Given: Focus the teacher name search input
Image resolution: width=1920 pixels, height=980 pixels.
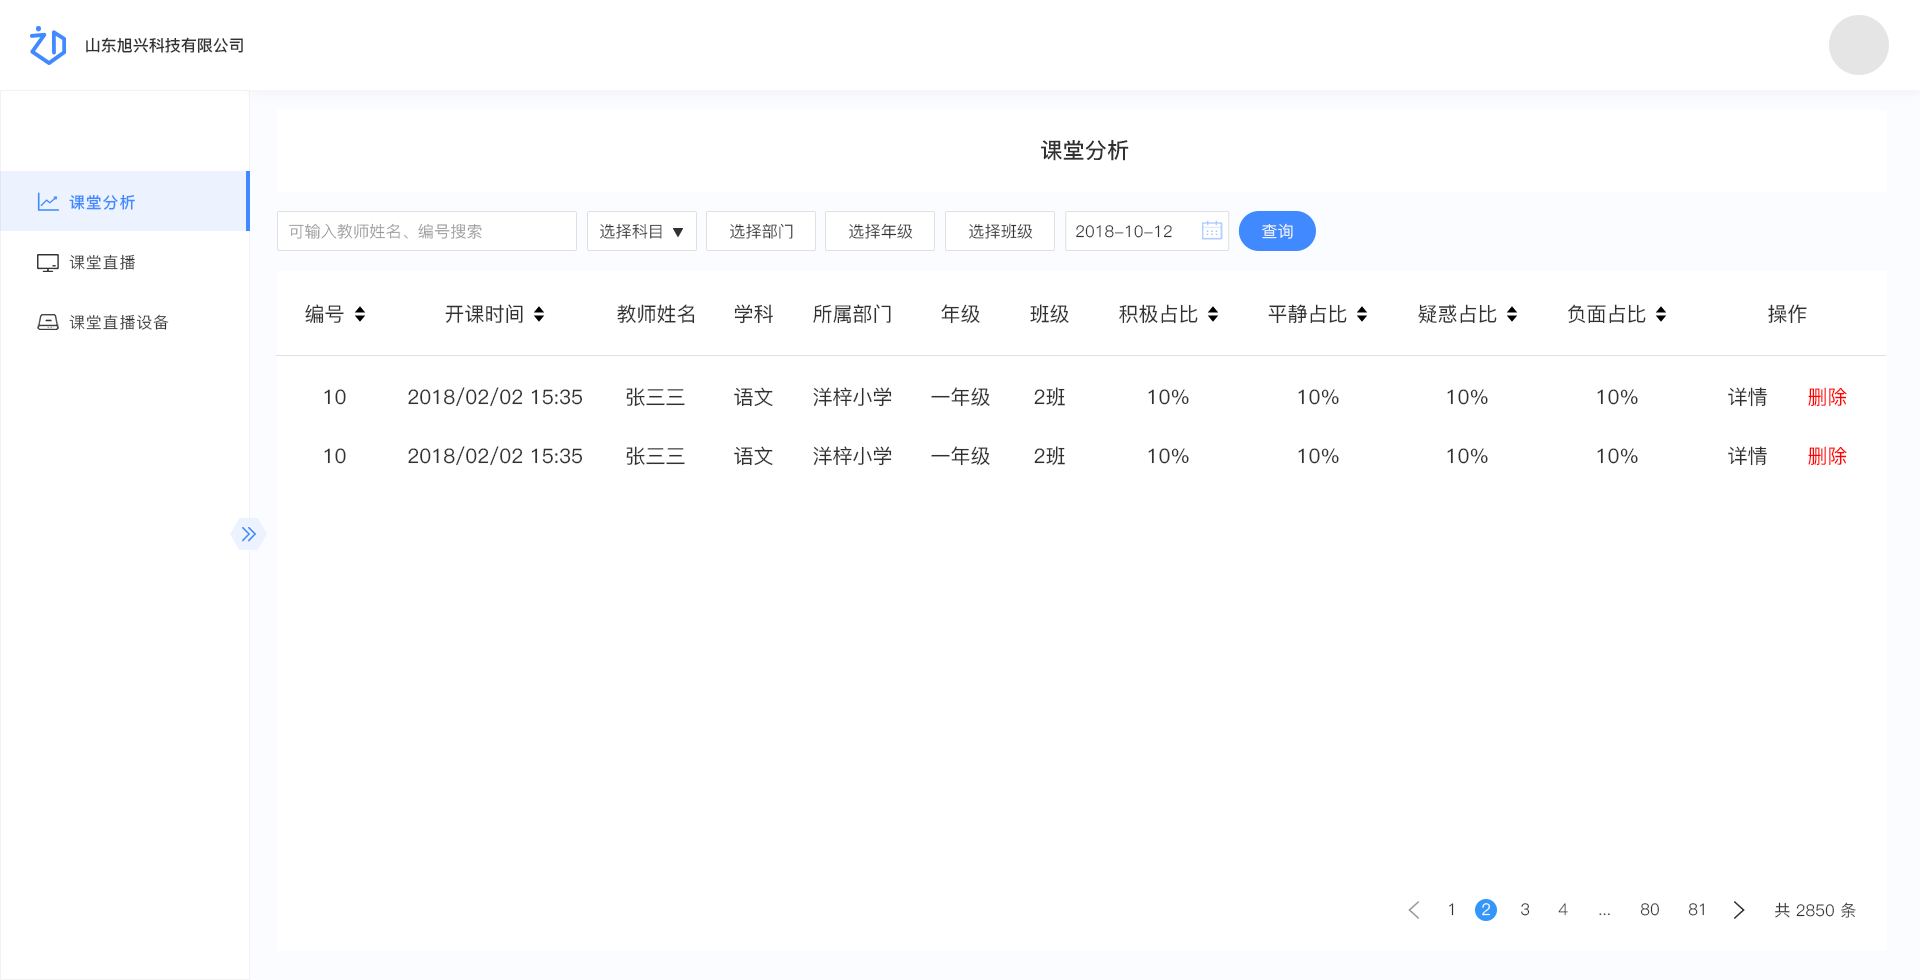Looking at the screenshot, I should pos(427,231).
